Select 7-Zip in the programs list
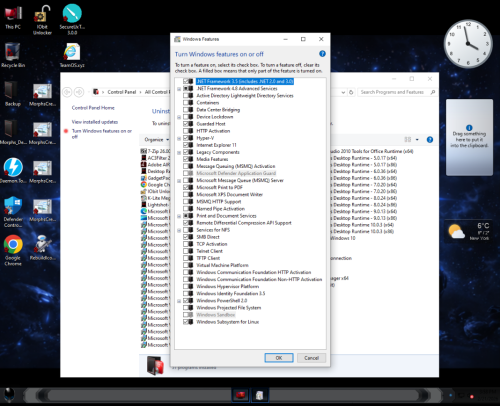The width and height of the screenshot is (500, 406). click(155, 151)
